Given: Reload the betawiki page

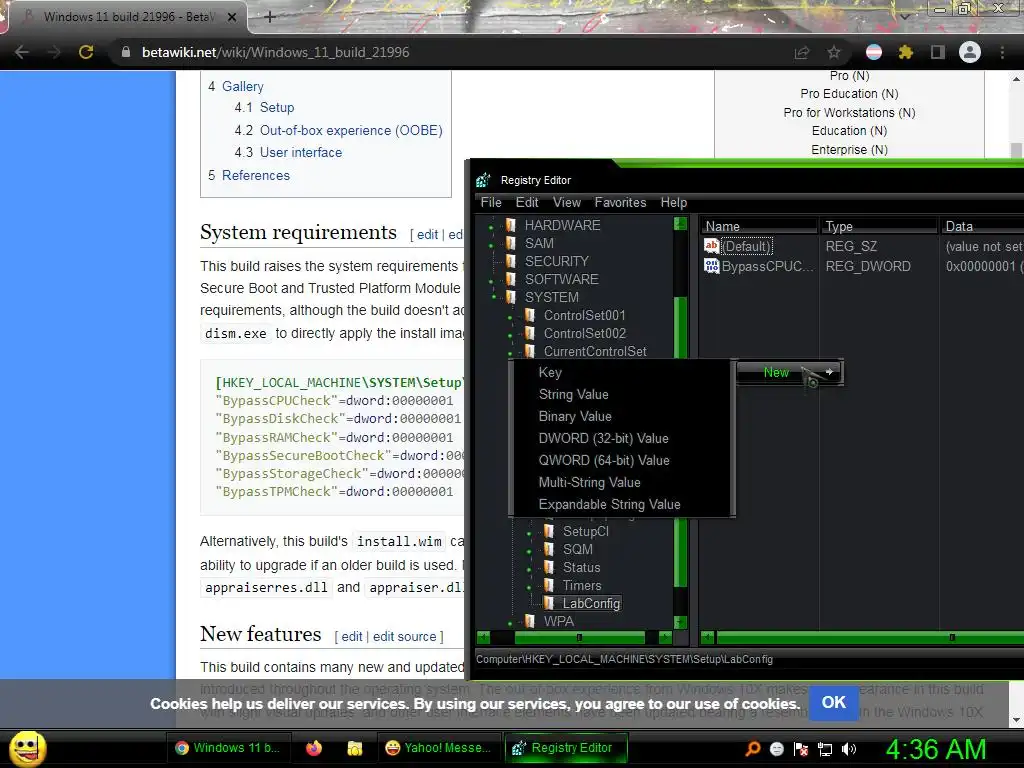Looking at the screenshot, I should 86,52.
